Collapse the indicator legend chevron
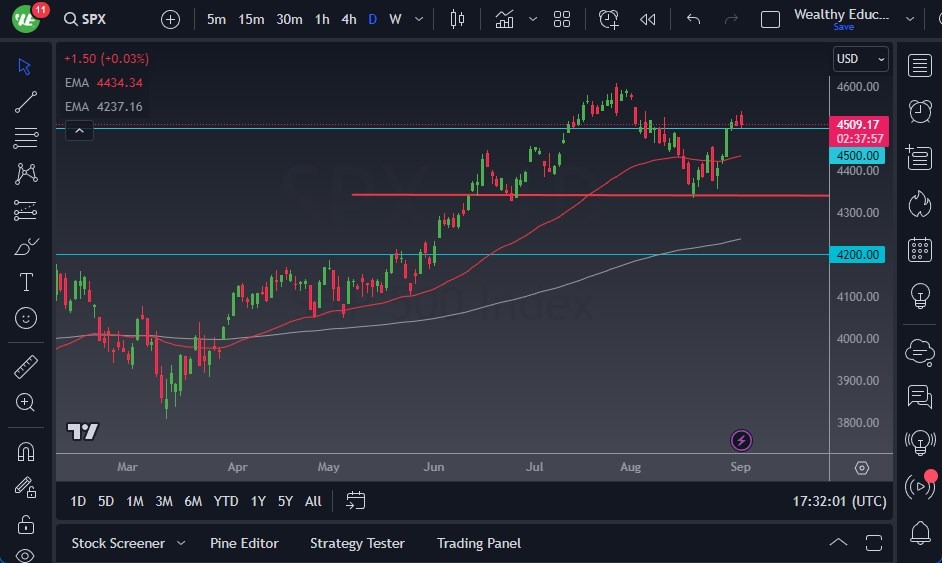The width and height of the screenshot is (942, 563). point(80,129)
